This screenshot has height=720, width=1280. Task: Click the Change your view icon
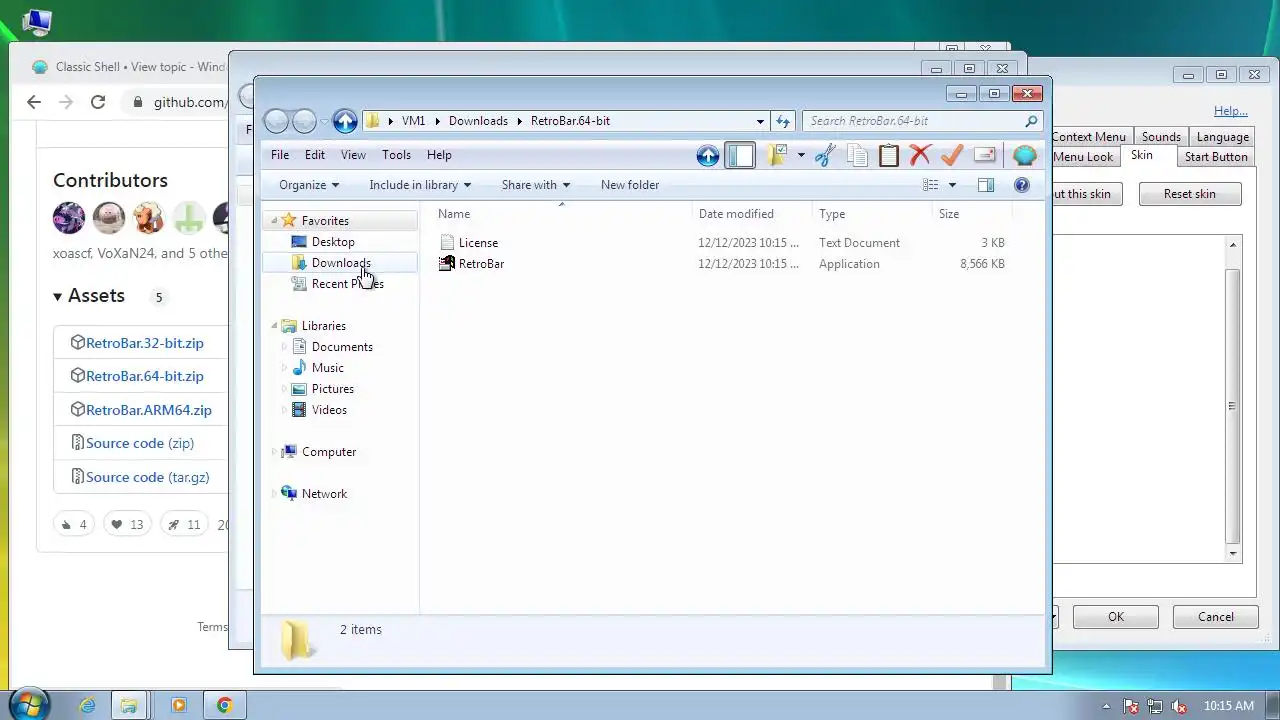931,185
